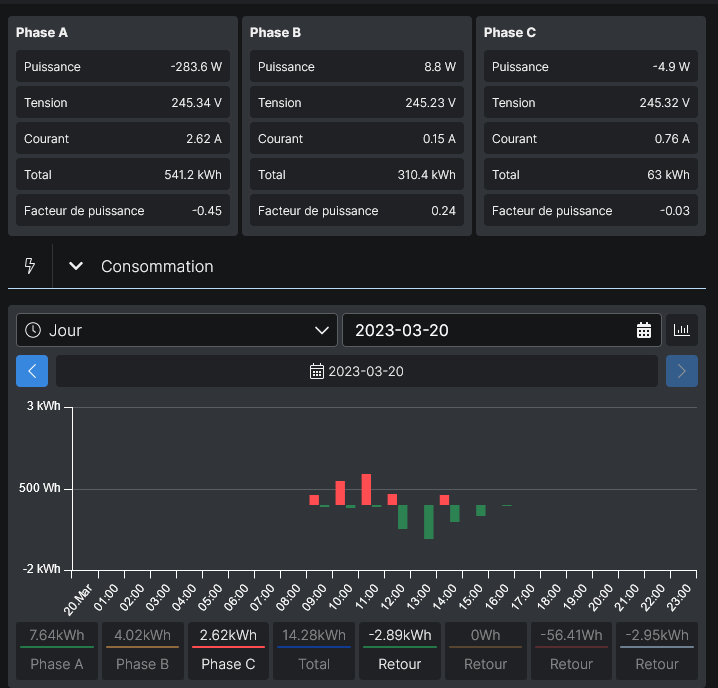Click the Phase A card heading
718x688 pixels.
pyautogui.click(x=42, y=33)
